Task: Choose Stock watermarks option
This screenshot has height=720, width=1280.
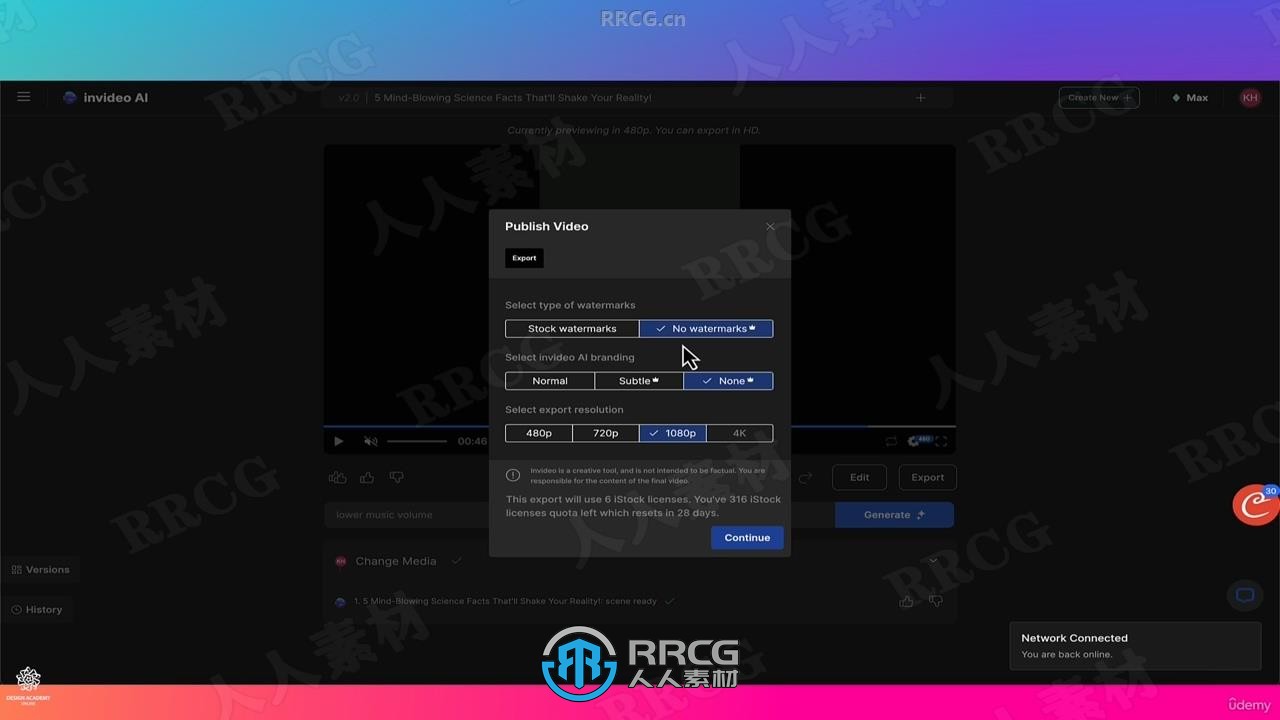Action: [x=572, y=329]
